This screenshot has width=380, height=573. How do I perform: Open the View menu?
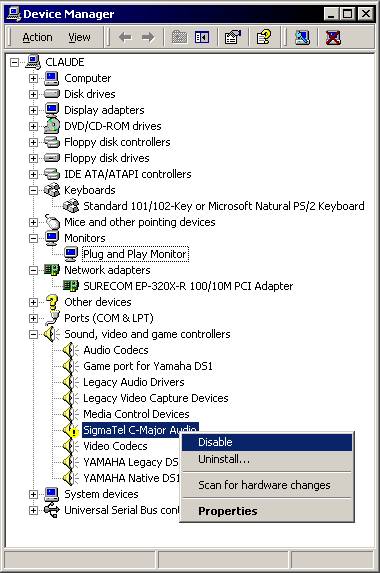(79, 37)
